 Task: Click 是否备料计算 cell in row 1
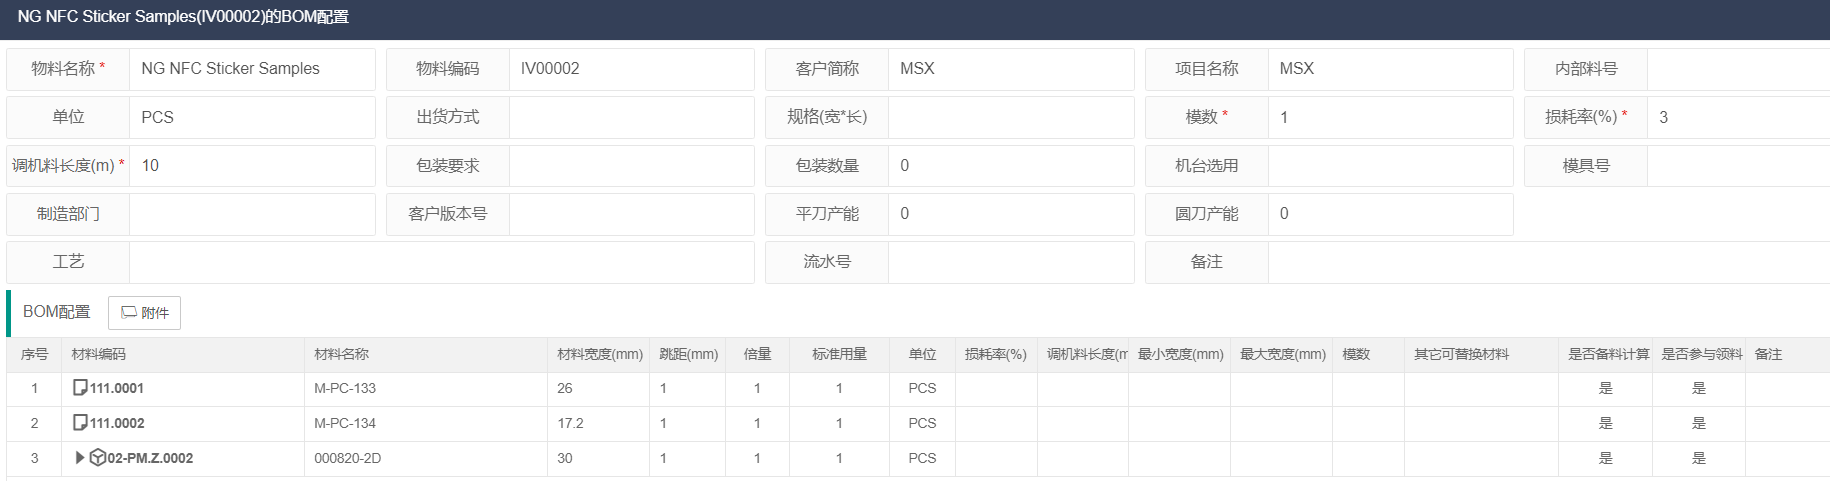(x=1605, y=388)
